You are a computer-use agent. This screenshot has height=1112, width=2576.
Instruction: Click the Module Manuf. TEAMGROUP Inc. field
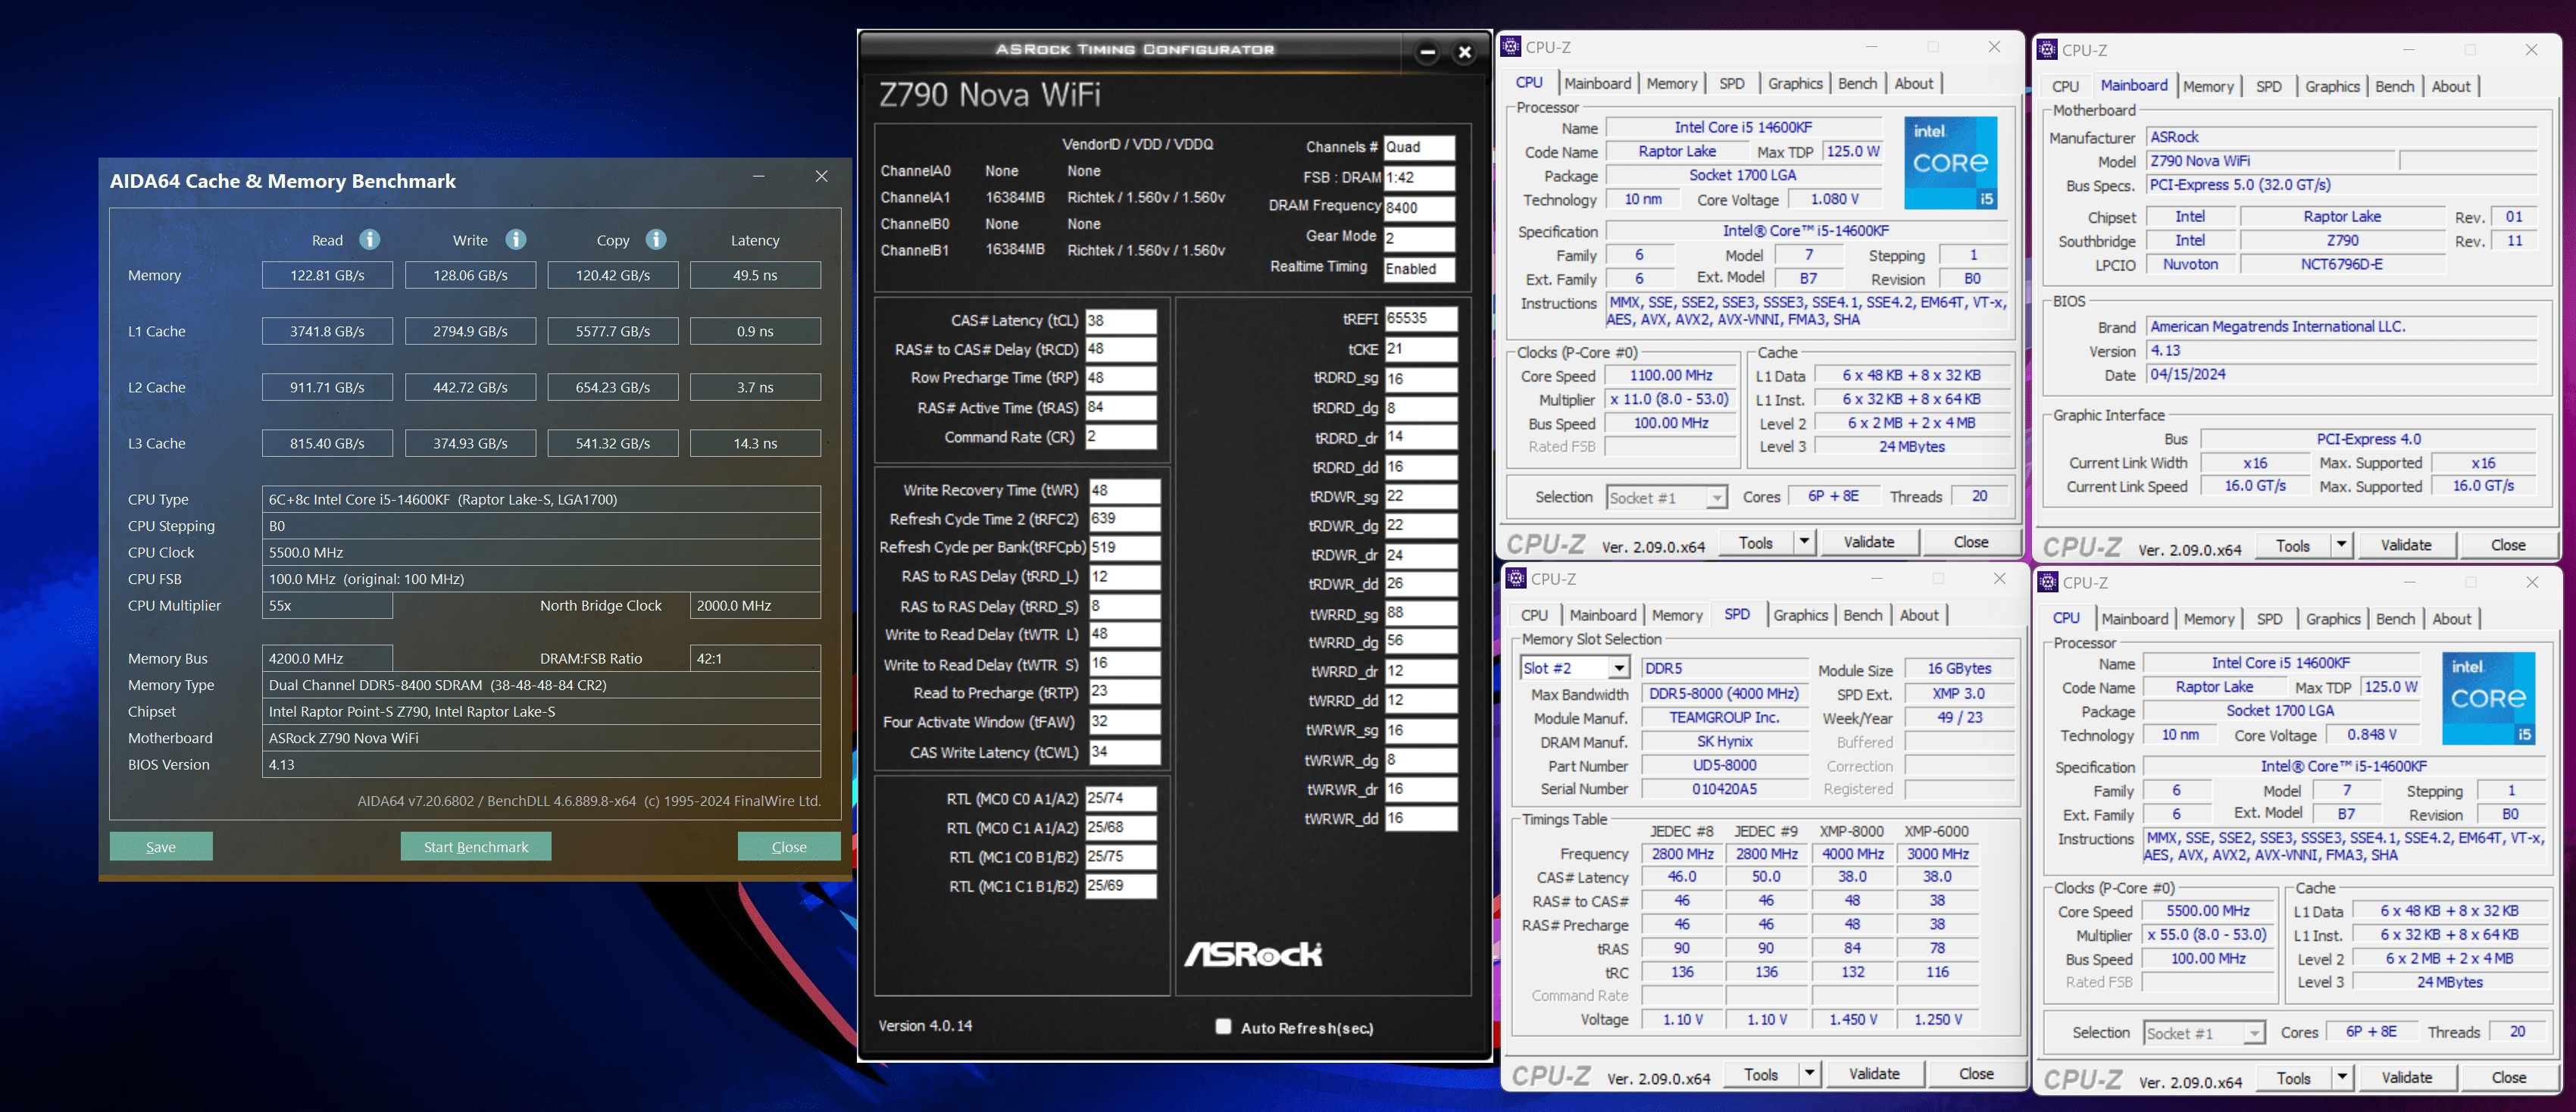click(x=1725, y=718)
